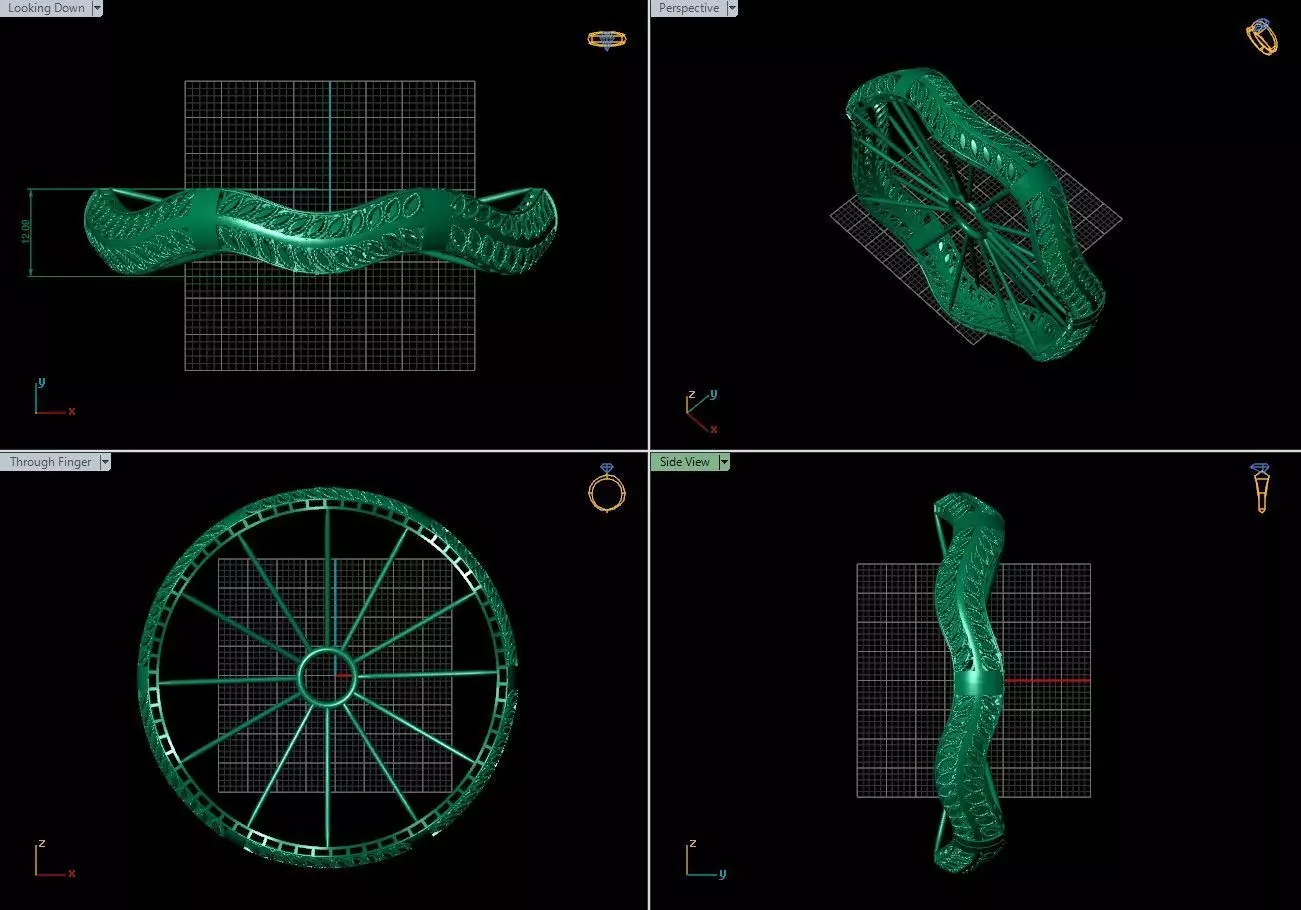Screen dimensions: 1301x910
Task: Select the ring model in Perspective view
Action: click(975, 214)
